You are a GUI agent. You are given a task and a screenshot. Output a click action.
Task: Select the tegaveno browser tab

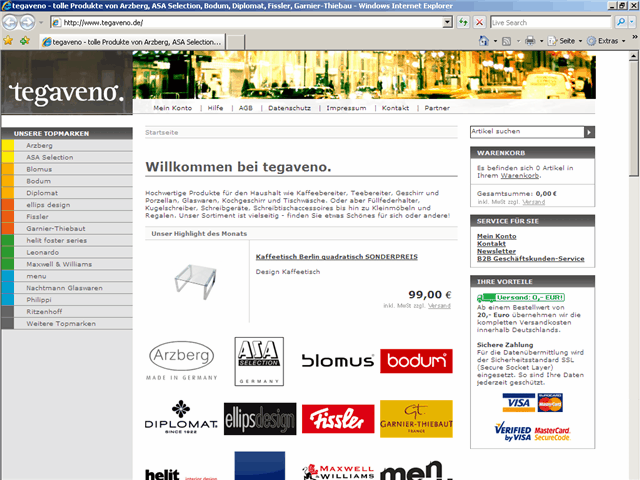pyautogui.click(x=132, y=42)
